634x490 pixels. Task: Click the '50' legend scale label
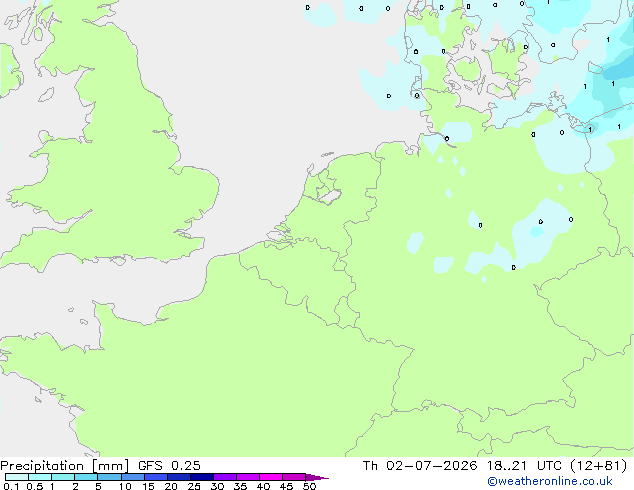coord(309,486)
